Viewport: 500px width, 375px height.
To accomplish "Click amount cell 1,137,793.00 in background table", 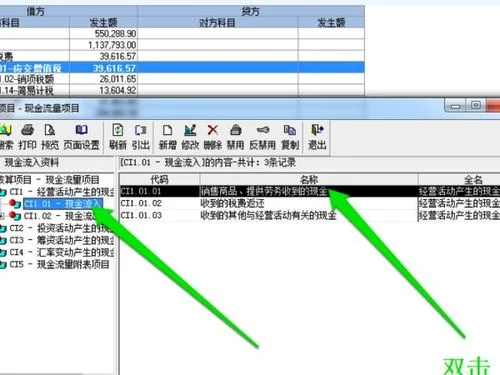I will [103, 45].
